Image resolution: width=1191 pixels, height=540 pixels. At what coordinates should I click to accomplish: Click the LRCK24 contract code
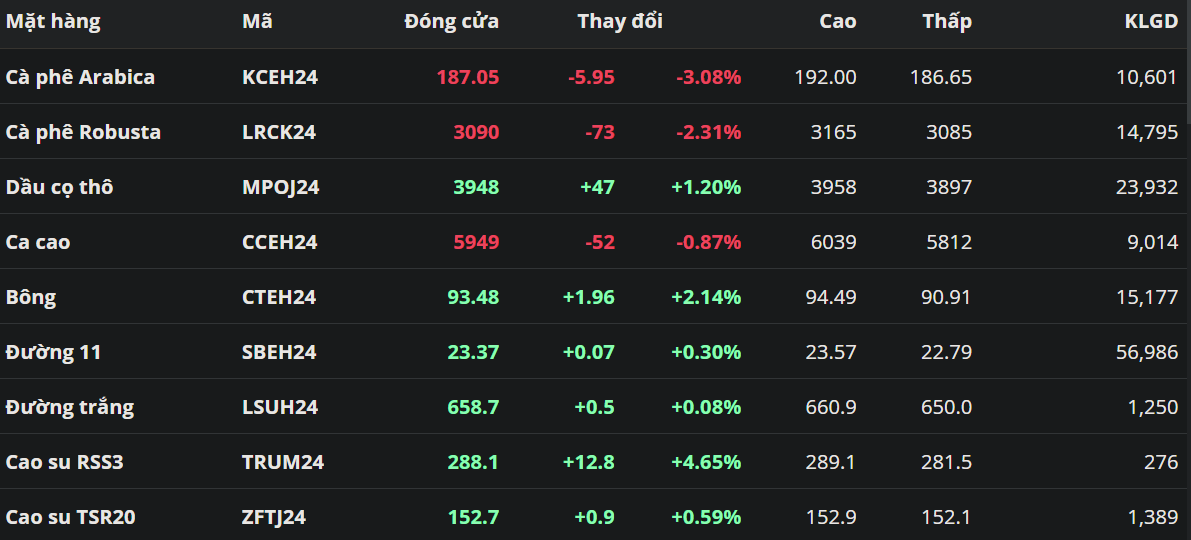279,132
